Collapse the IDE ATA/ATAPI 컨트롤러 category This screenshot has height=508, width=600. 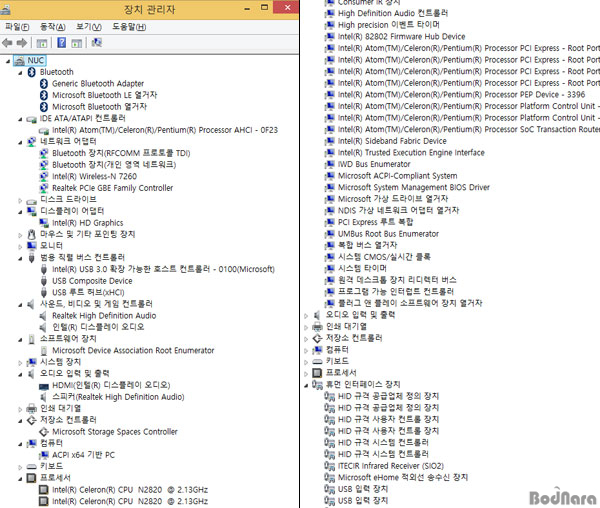coord(20,119)
